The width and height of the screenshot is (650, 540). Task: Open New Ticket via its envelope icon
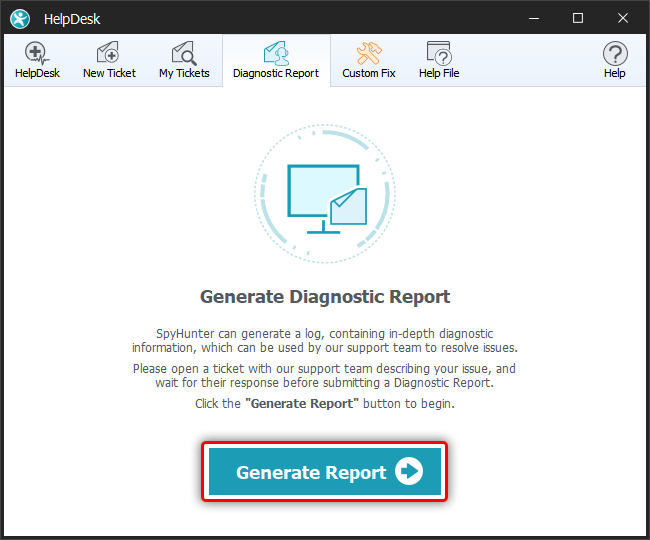(109, 54)
